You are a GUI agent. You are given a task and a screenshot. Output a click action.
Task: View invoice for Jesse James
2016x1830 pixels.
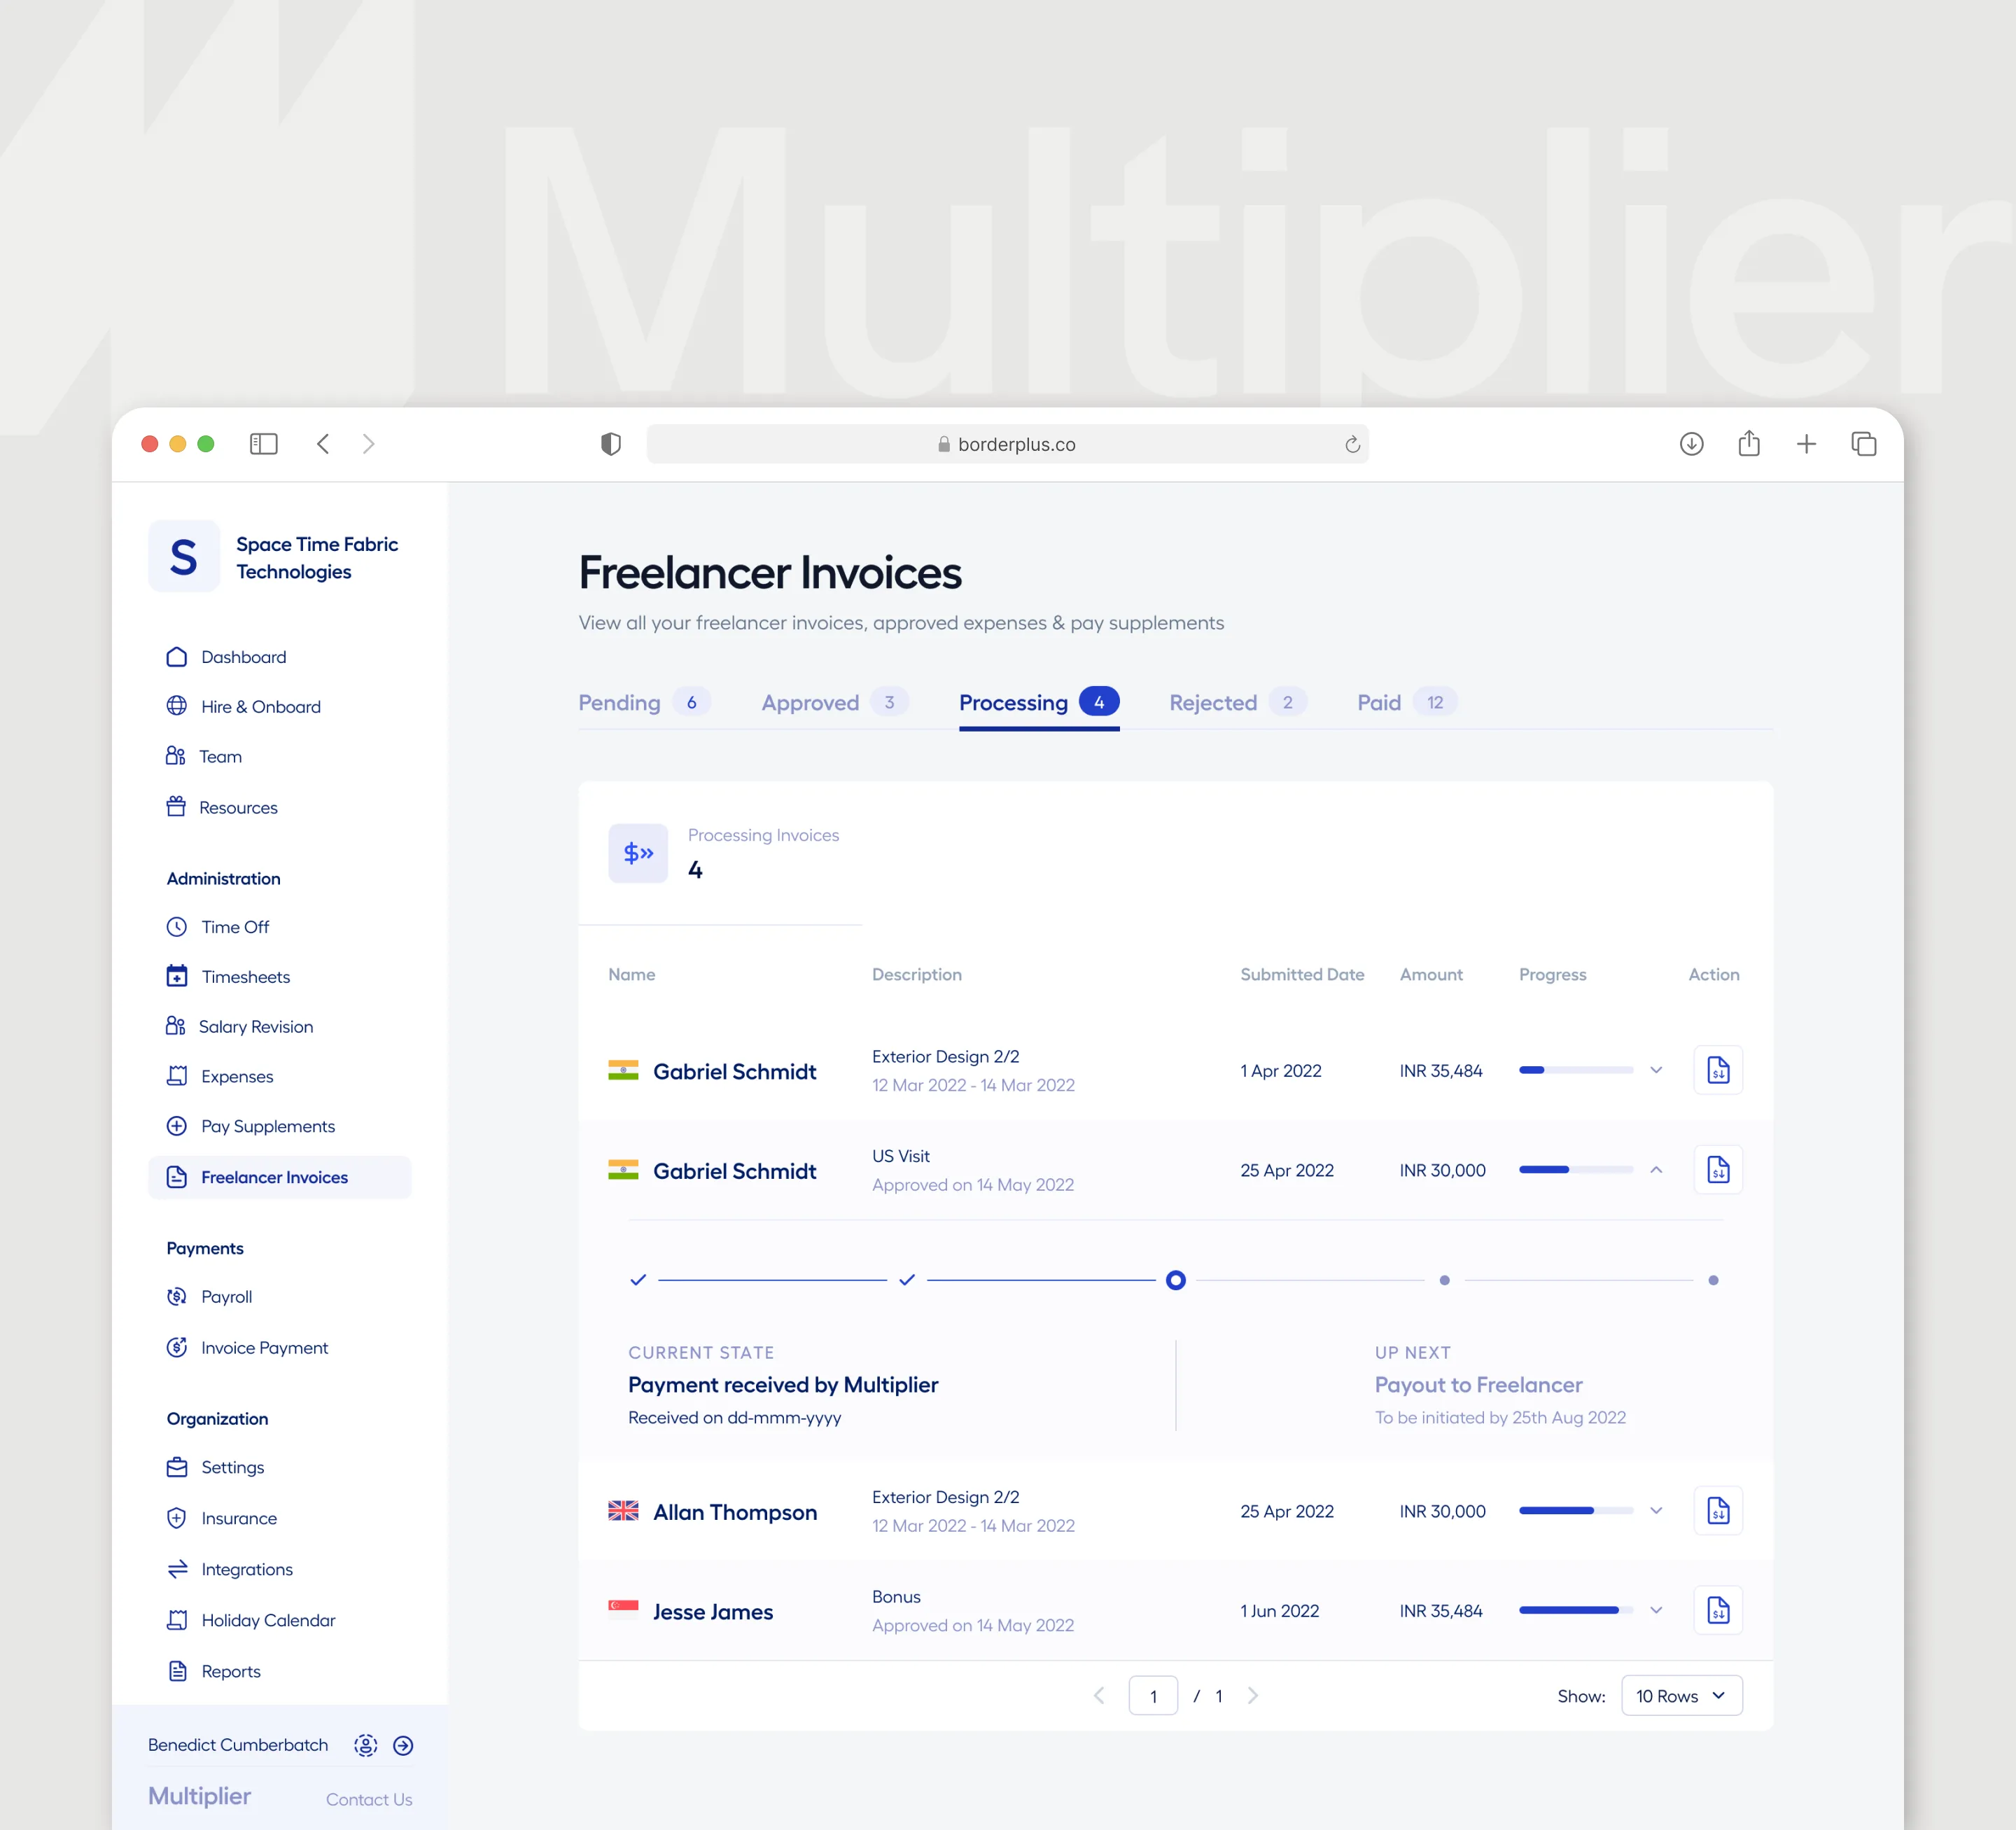(x=1718, y=1610)
